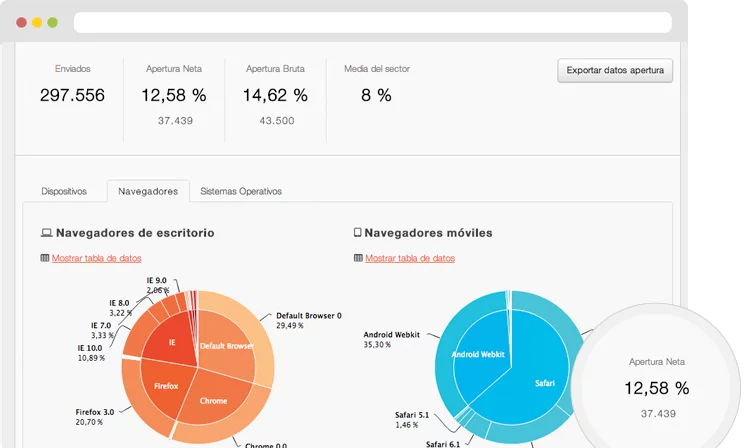Click table icon beside desktop Mostrar tabla link

click(x=45, y=258)
